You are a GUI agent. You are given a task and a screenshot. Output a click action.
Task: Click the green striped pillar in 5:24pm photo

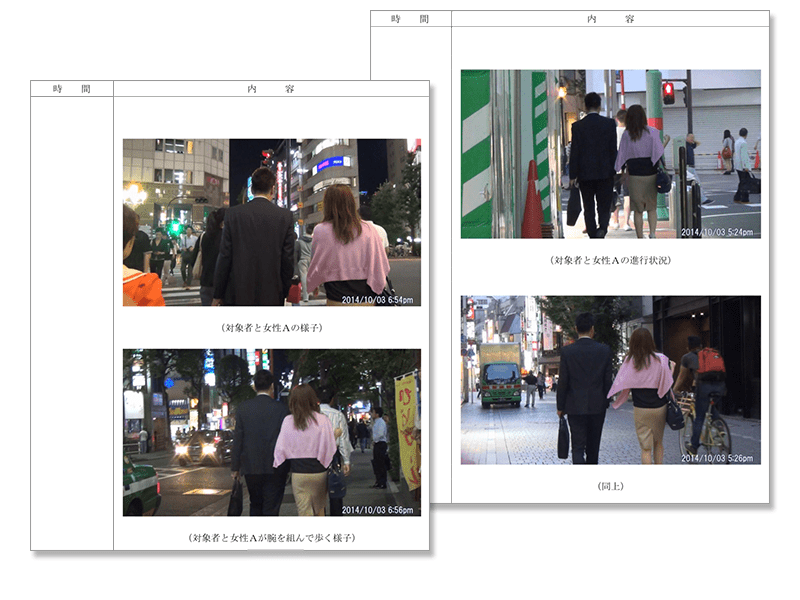476,153
